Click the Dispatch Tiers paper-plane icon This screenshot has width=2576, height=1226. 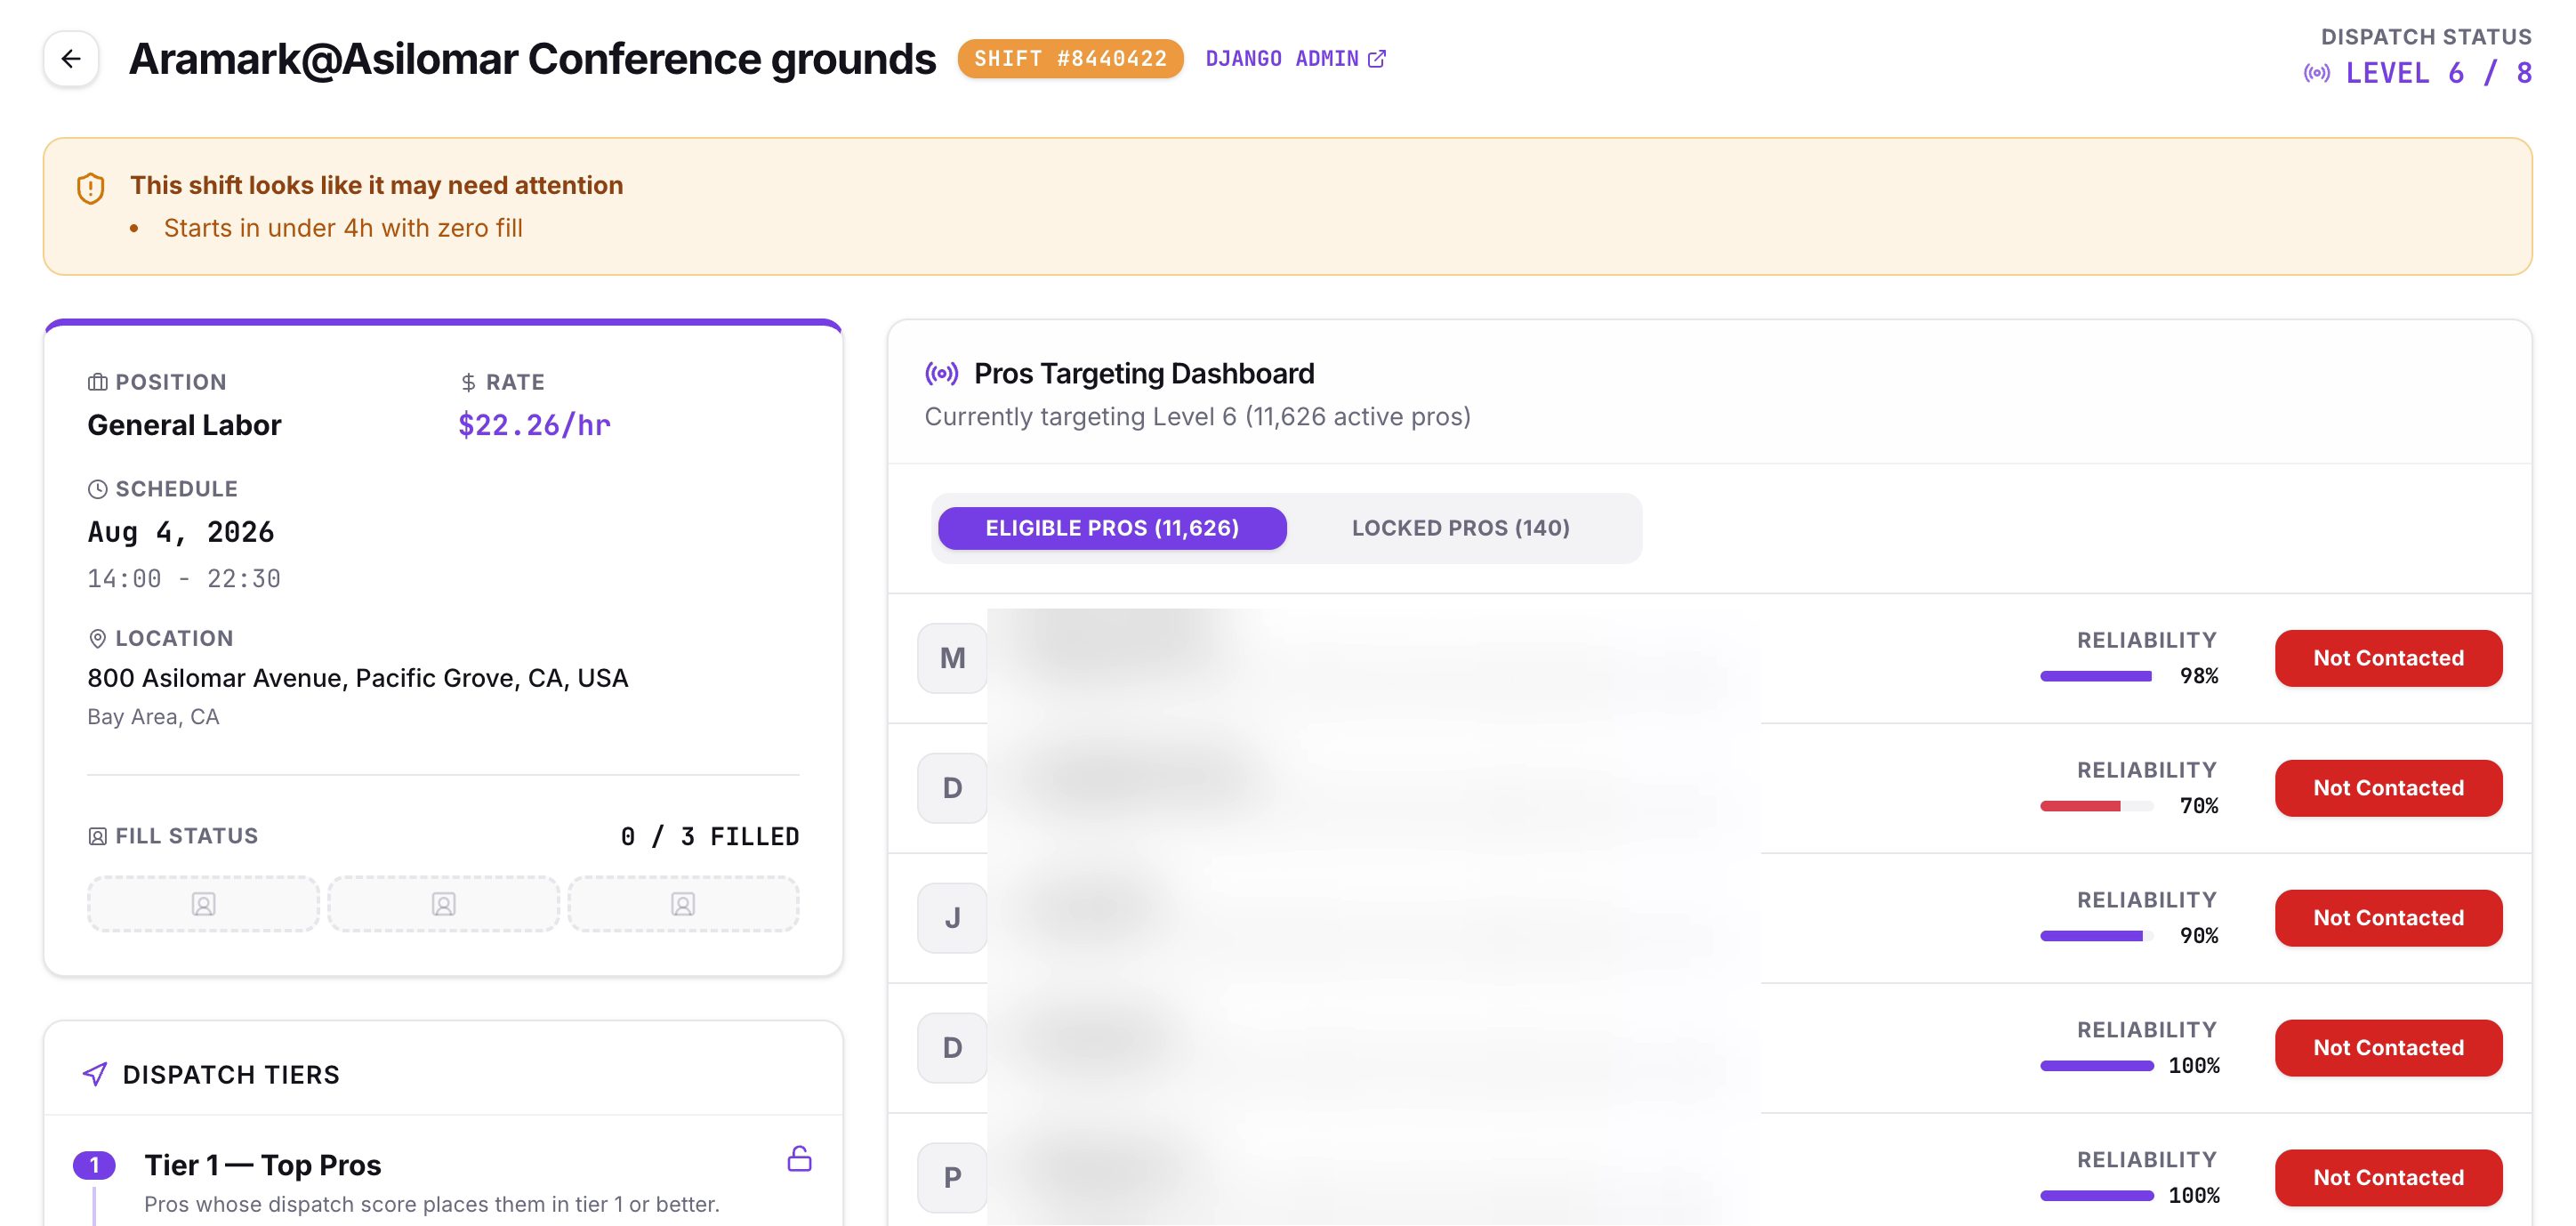pos(95,1074)
